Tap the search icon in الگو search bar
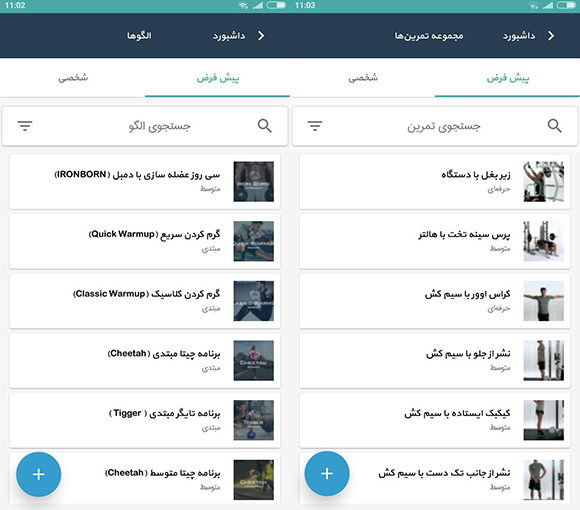Viewport: 580px width, 510px height. pos(264,126)
